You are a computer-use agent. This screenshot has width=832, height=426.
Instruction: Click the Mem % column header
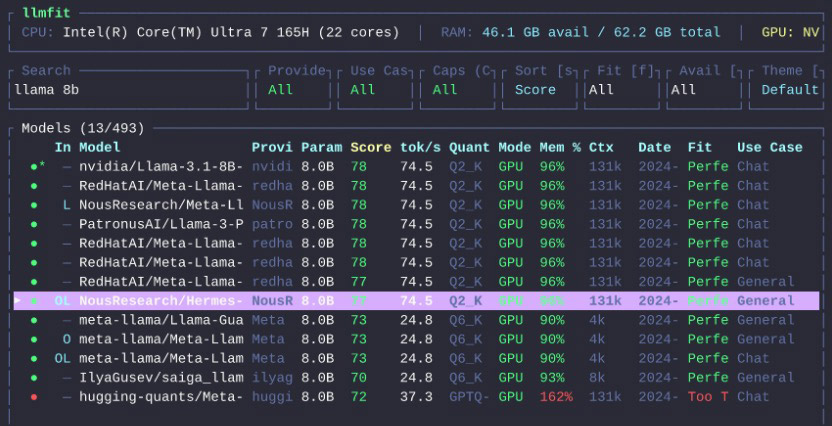pos(560,148)
